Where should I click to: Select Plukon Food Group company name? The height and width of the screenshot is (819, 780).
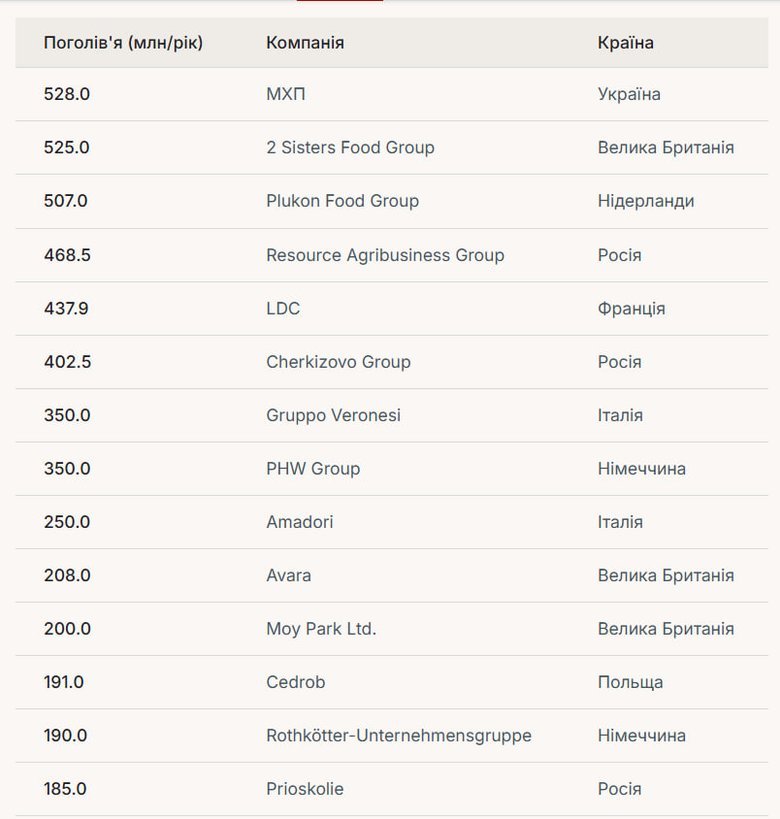342,201
